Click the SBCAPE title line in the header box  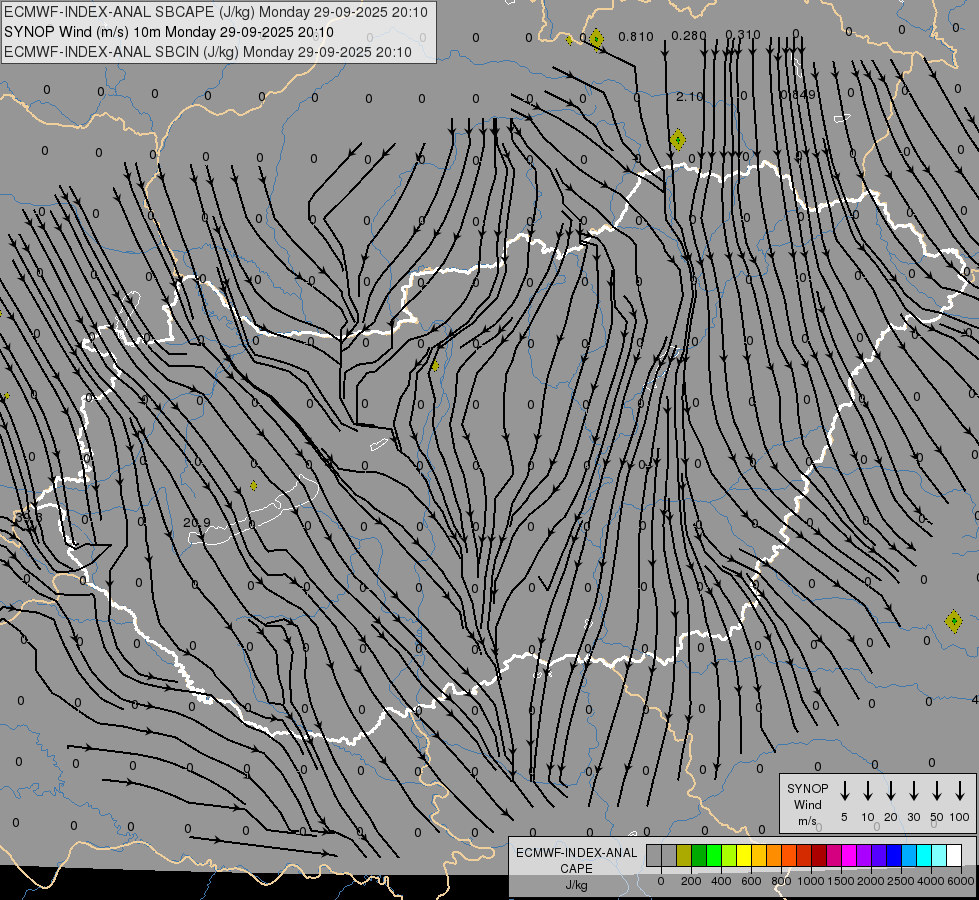[216, 12]
